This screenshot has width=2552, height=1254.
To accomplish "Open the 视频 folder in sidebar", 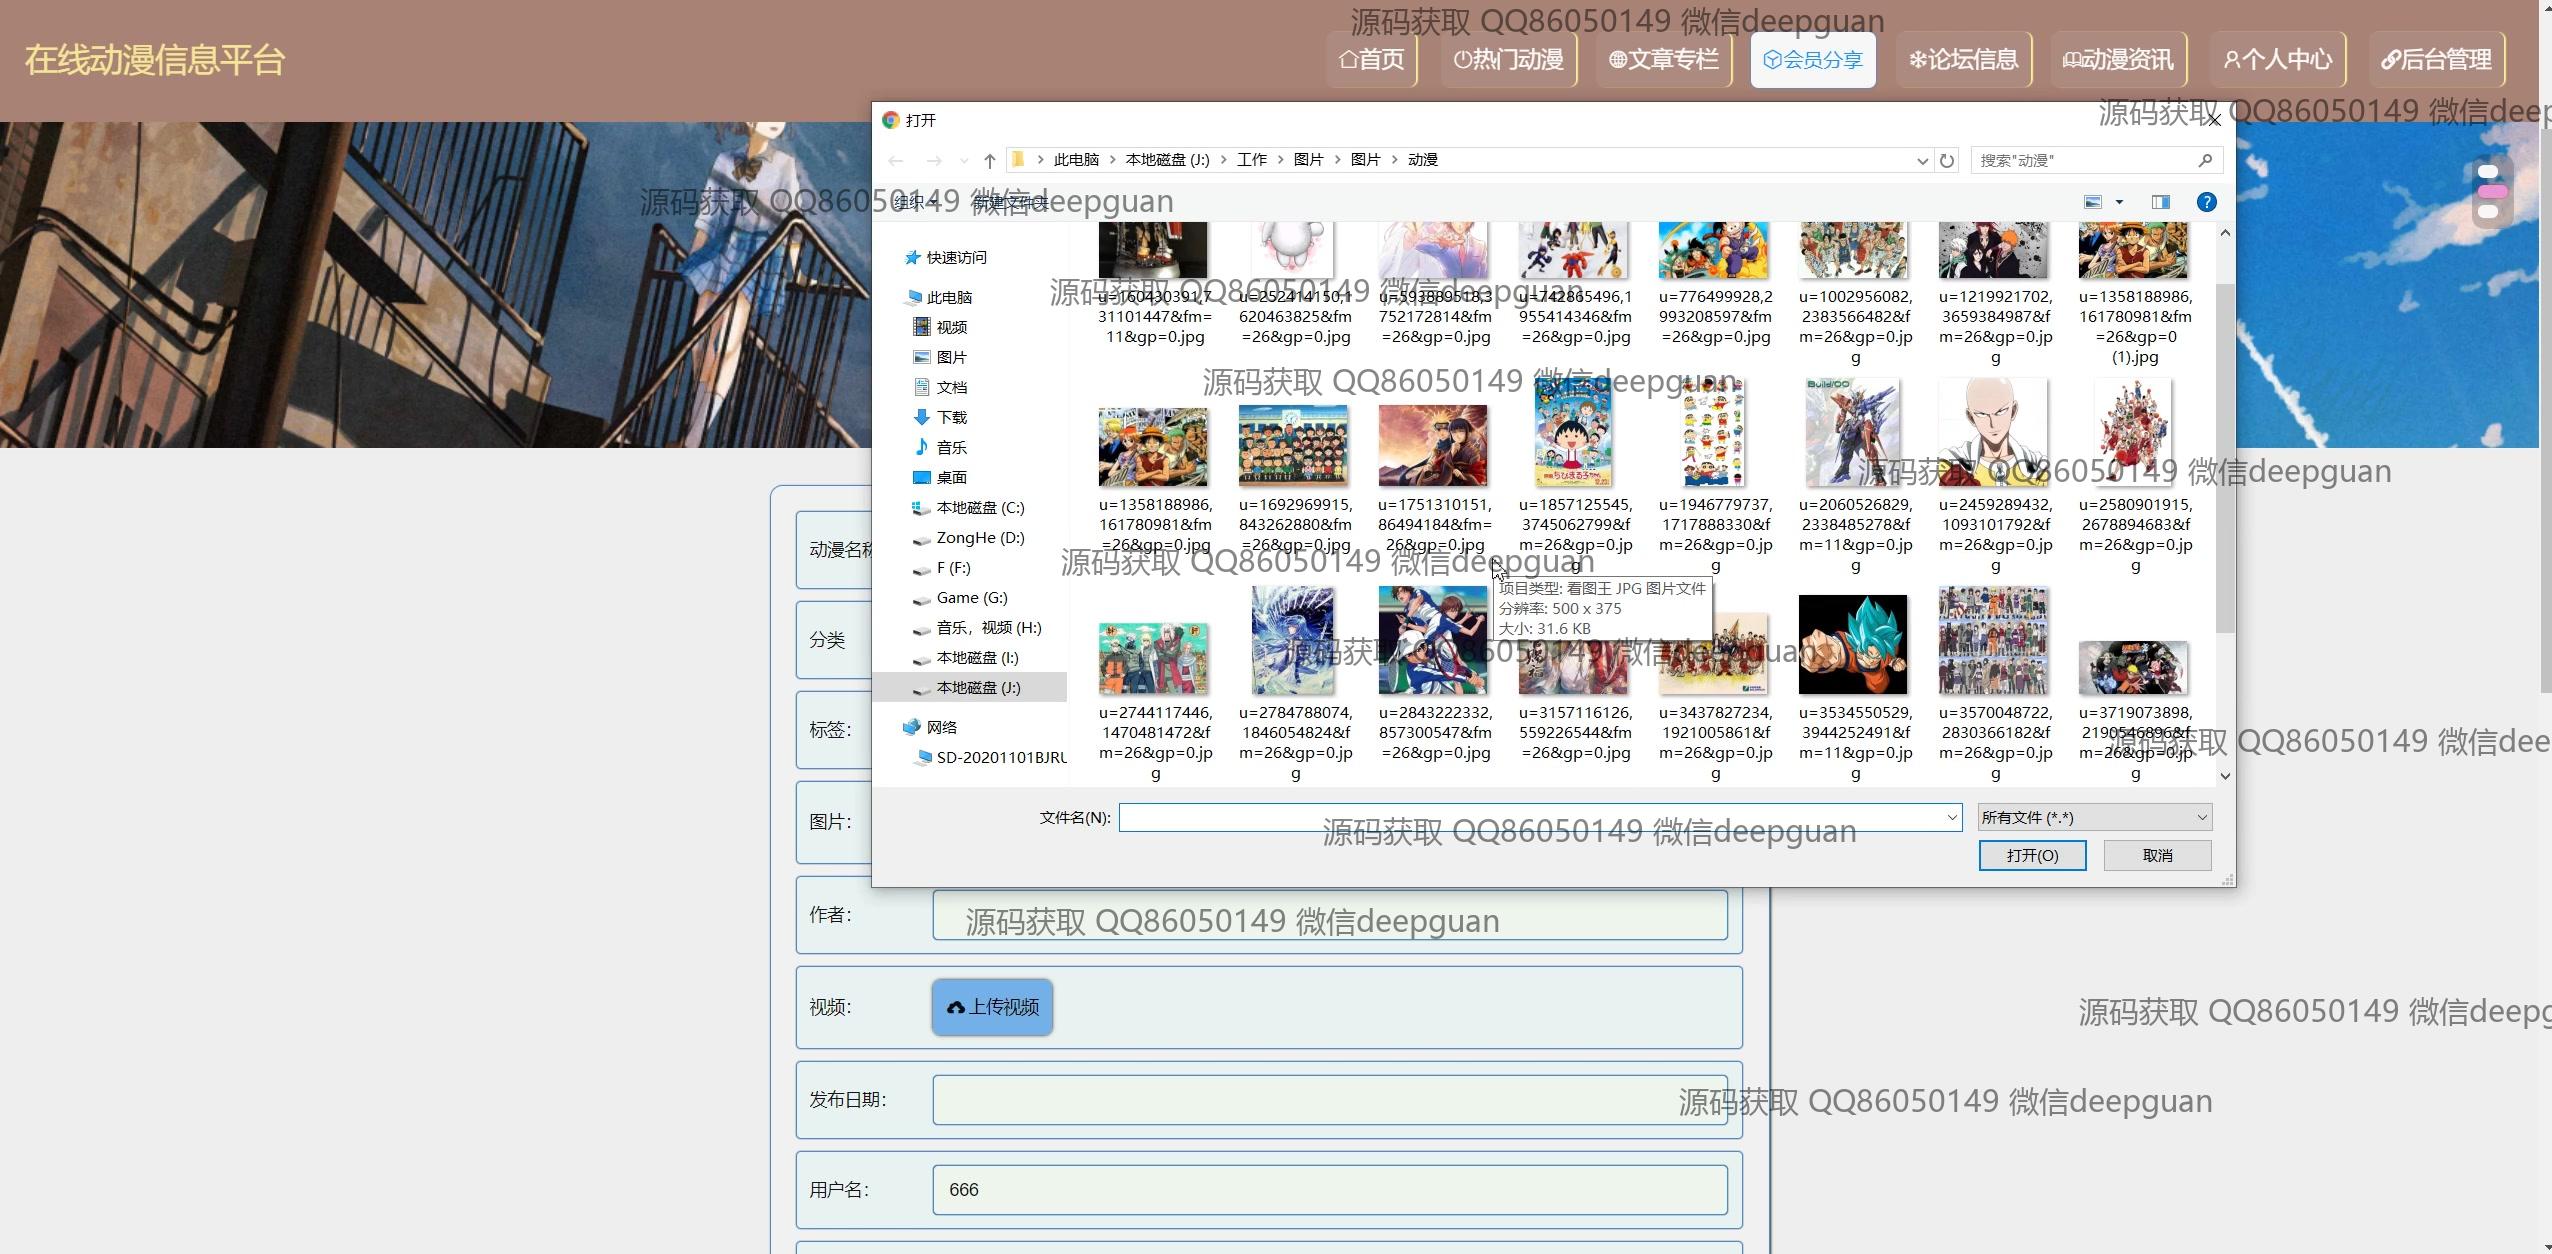I will tap(951, 327).
